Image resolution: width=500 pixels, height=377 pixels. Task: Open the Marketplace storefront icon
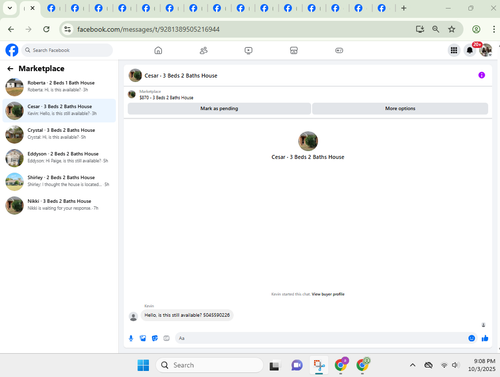(x=294, y=51)
